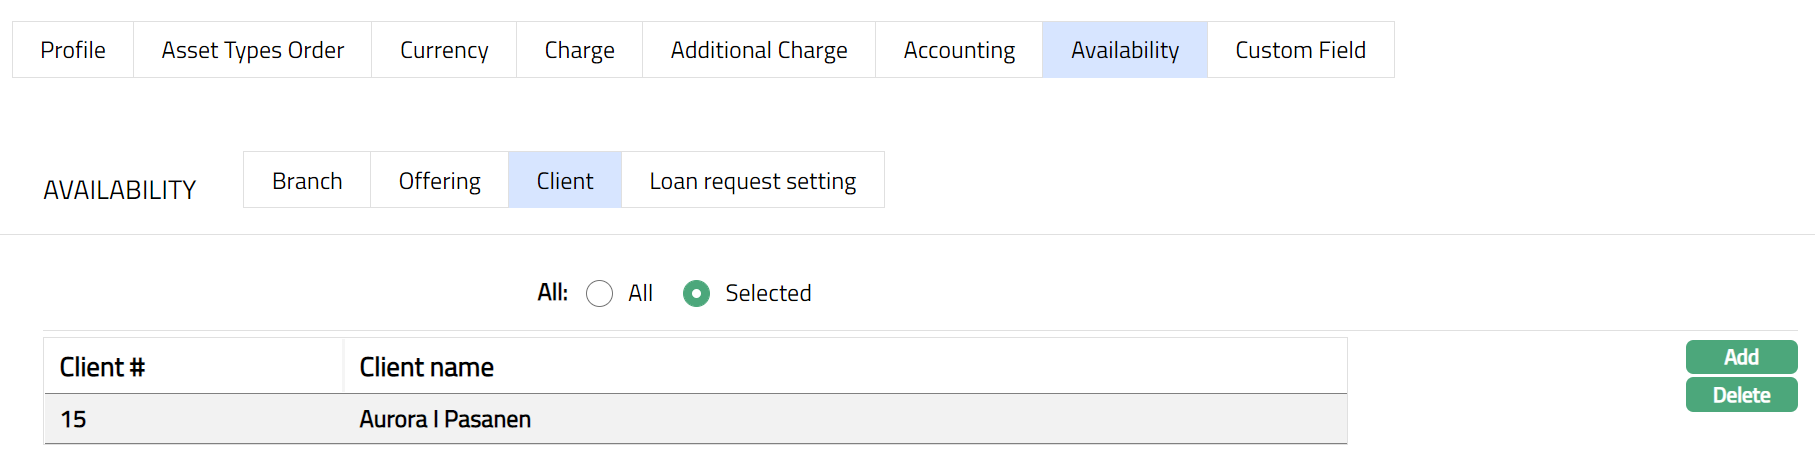Image resolution: width=1815 pixels, height=463 pixels.
Task: Open the Branch availability sub-tab
Action: click(307, 181)
